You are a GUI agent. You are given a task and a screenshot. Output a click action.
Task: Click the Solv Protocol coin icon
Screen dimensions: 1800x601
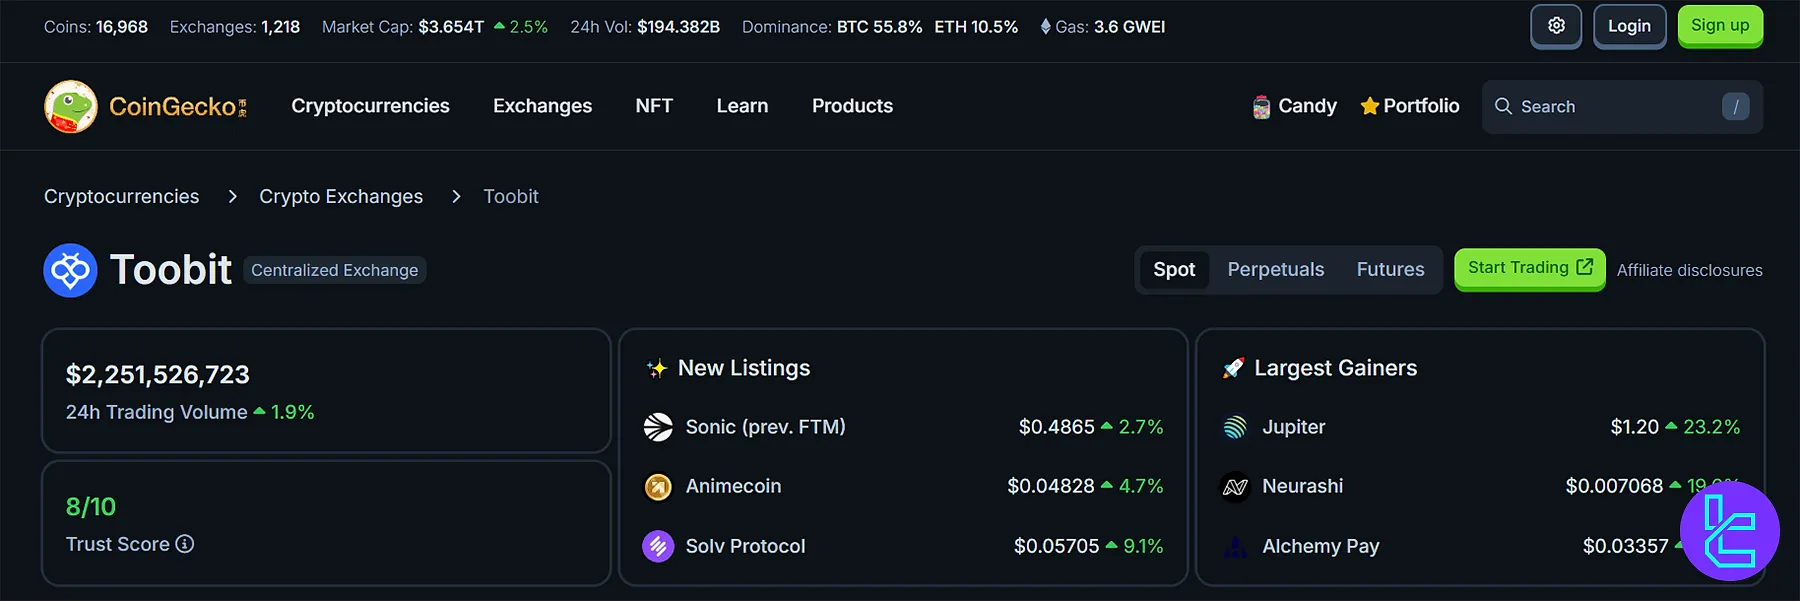tap(658, 546)
